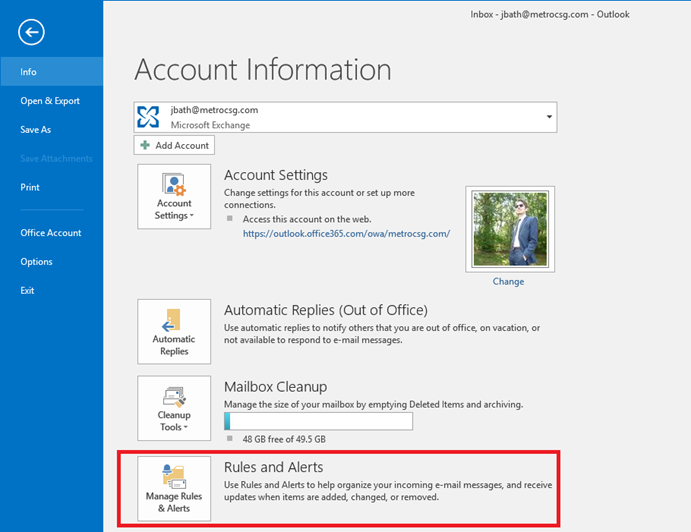Click the Automatic Replies (Out of Office) heading
Screen dimensions: 691x532
(326, 310)
